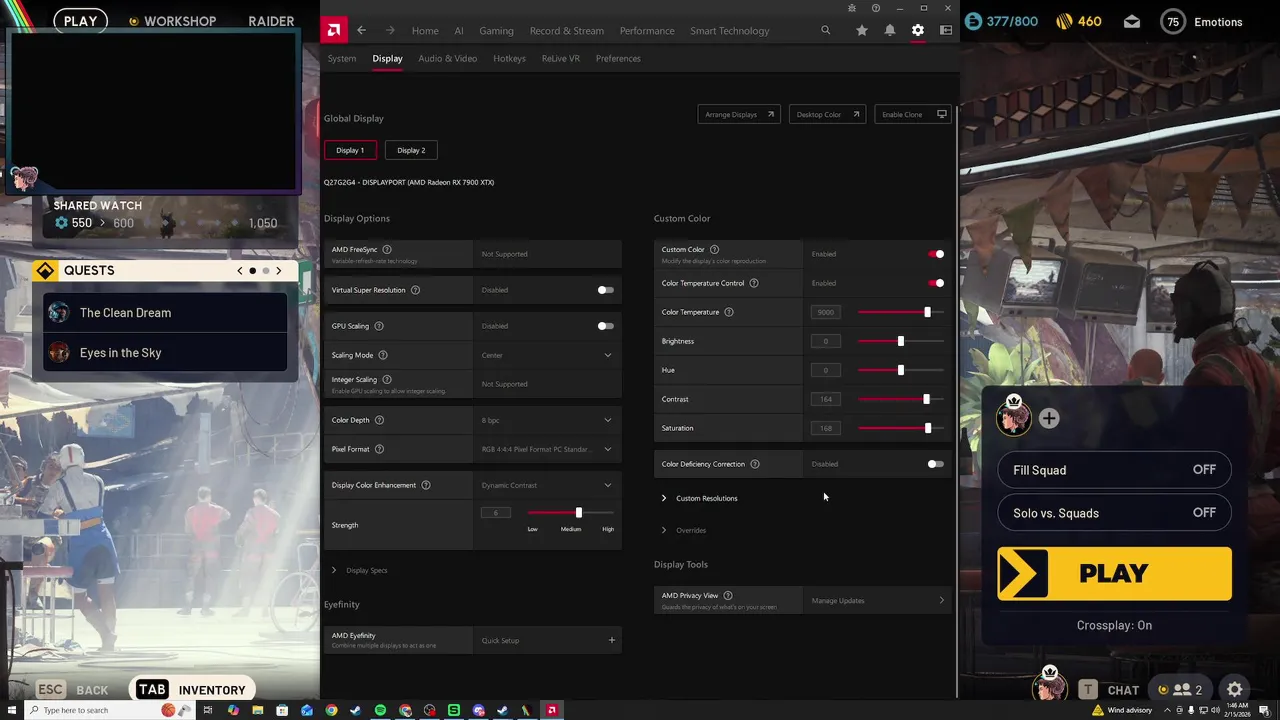1280x720 pixels.
Task: Click help icon next to Display Color Enhancement
Action: point(425,485)
